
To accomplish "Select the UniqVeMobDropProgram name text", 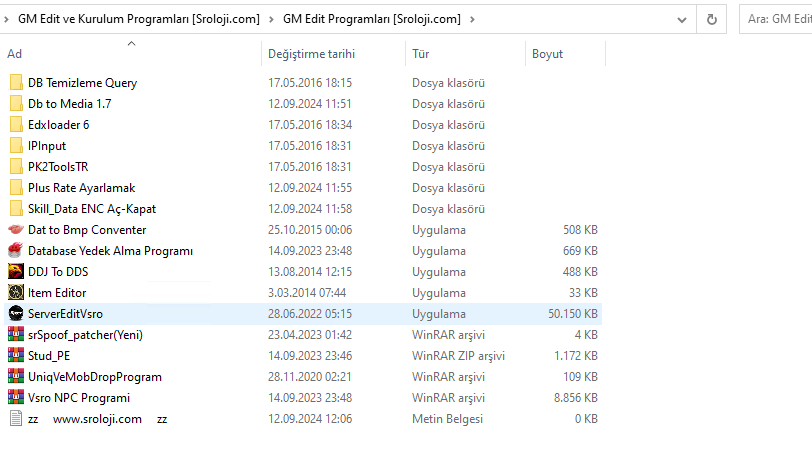I will click(95, 377).
